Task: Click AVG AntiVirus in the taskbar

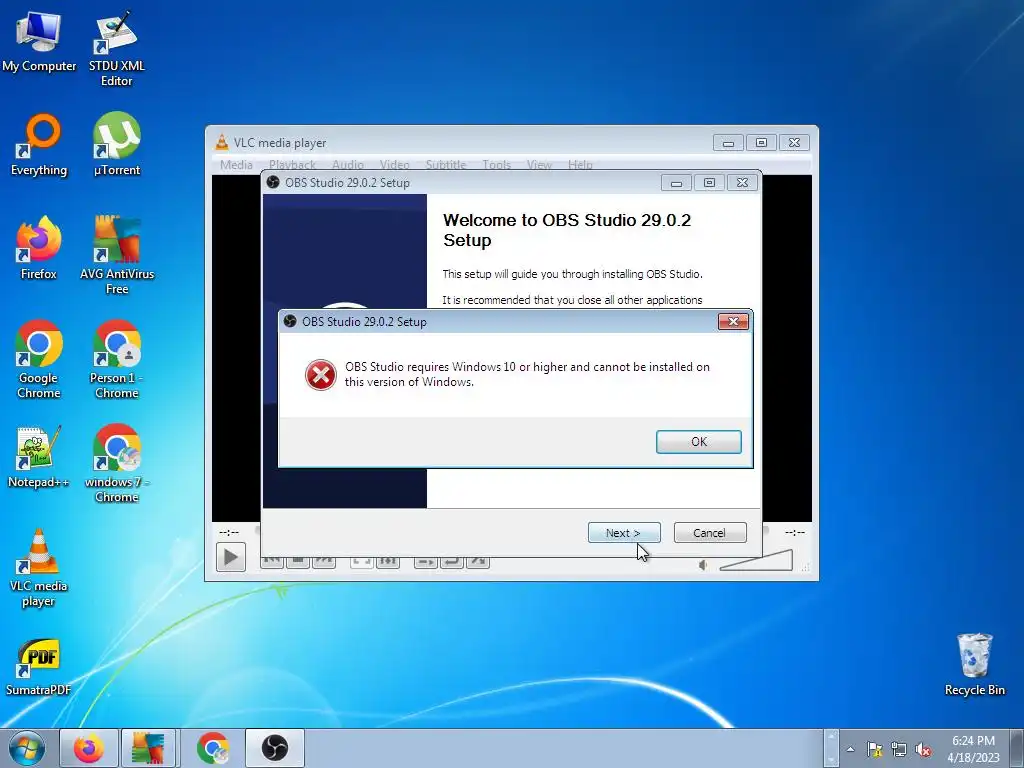Action: coord(148,748)
